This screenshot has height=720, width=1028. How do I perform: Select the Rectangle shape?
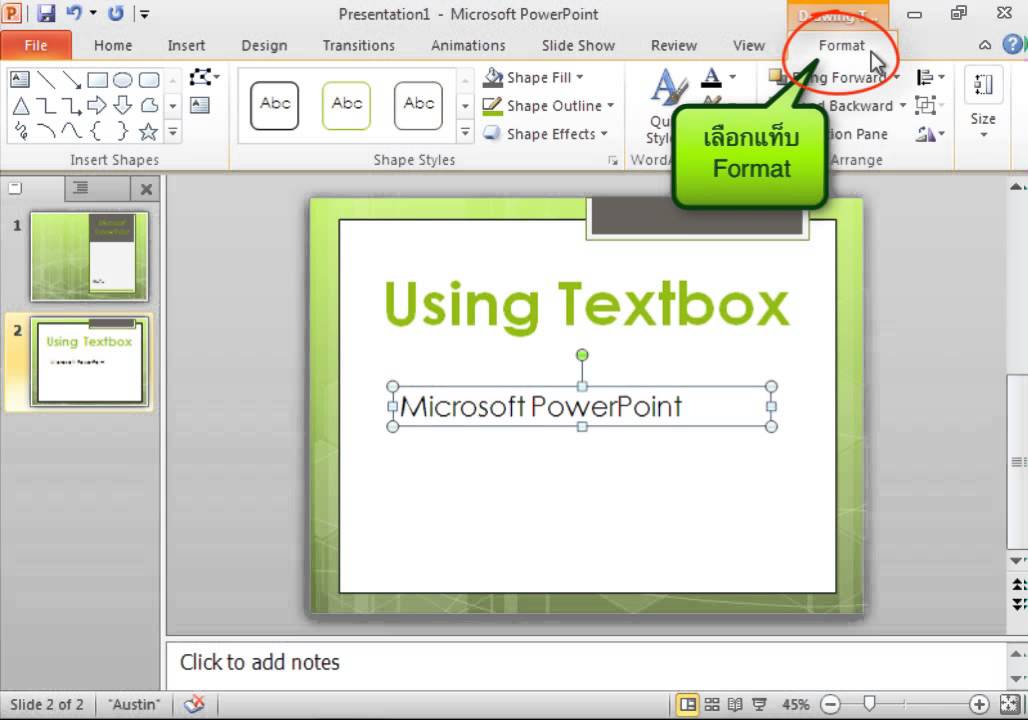pyautogui.click(x=97, y=80)
